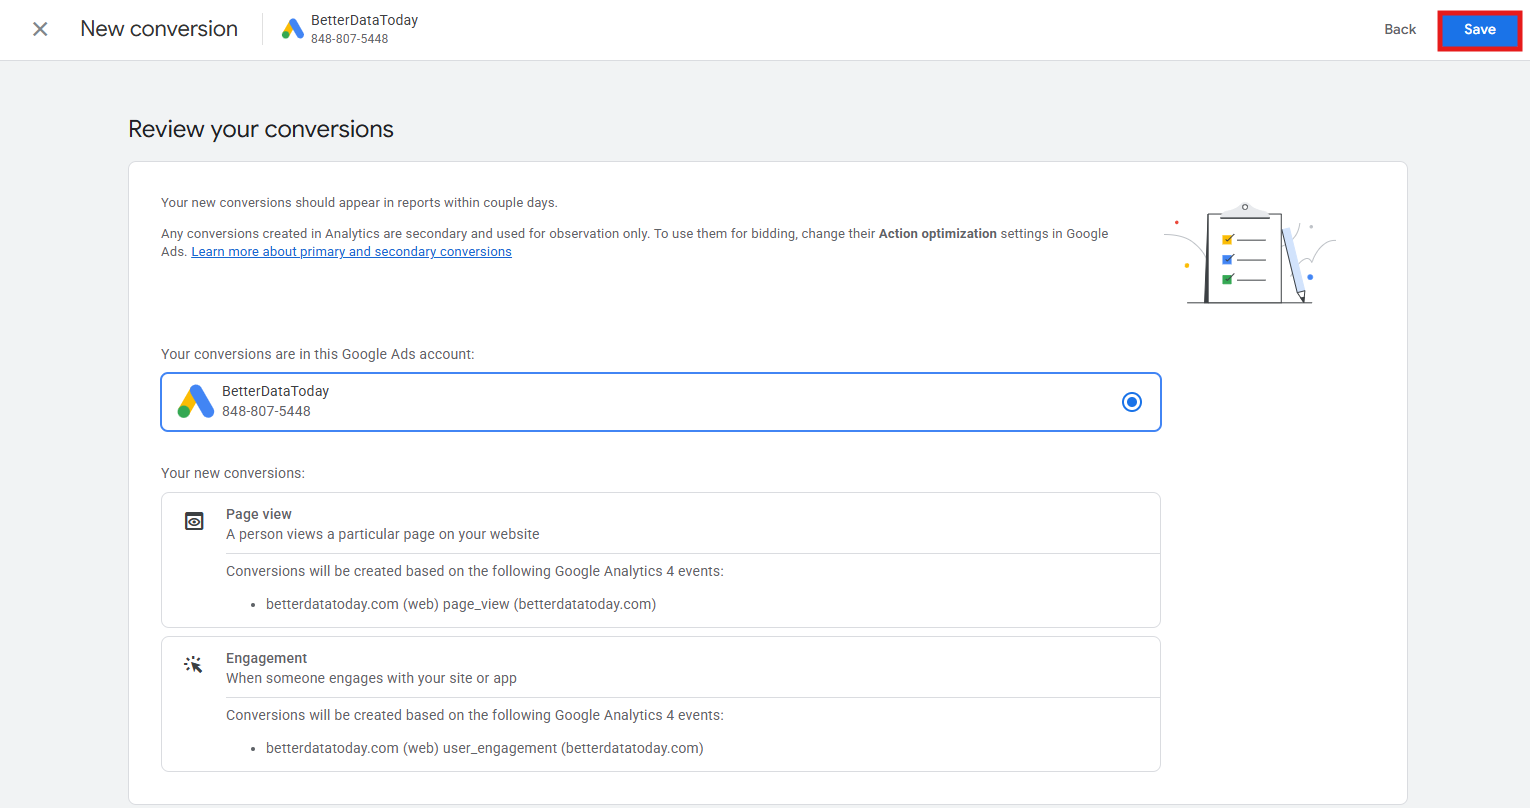Click the Engagement cursor click icon
Image resolution: width=1530 pixels, height=808 pixels.
194,664
